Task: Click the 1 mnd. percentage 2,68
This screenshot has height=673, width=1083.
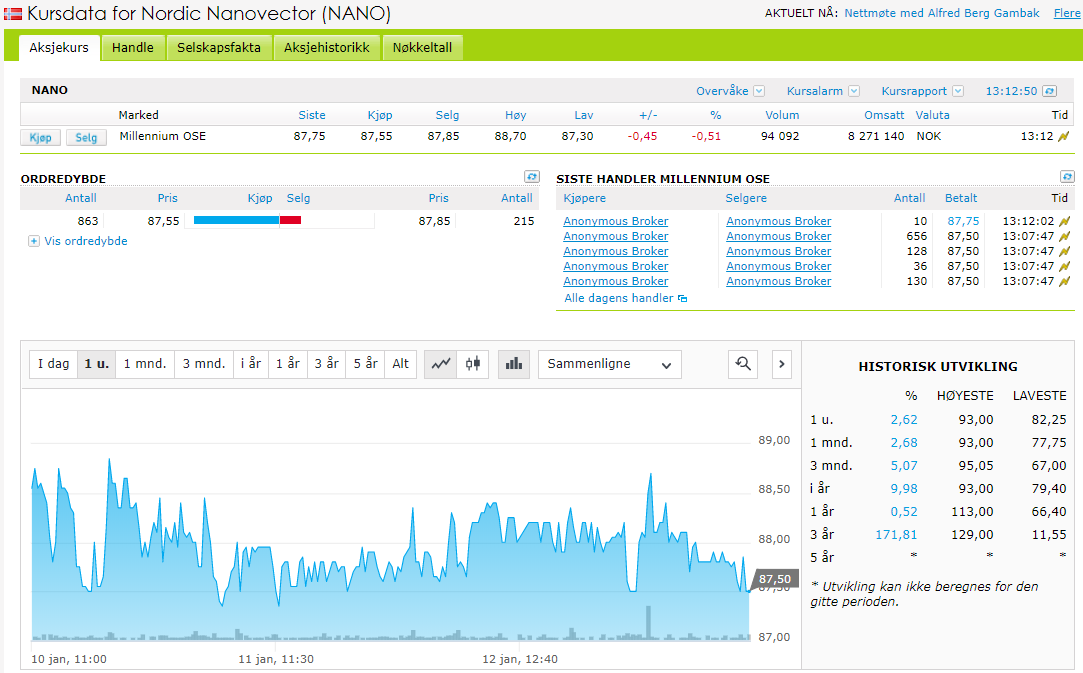Action: pyautogui.click(x=903, y=443)
